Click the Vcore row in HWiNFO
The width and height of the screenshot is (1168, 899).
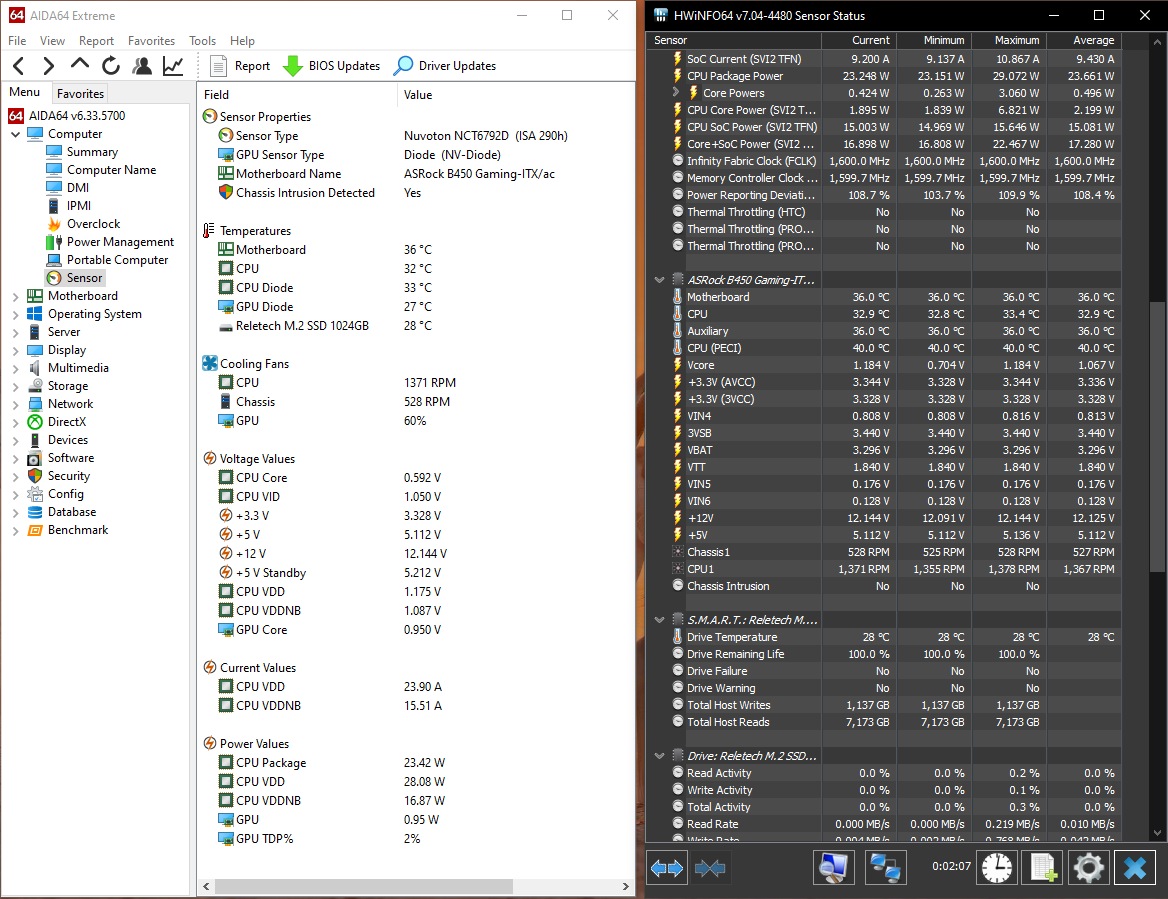[883, 365]
